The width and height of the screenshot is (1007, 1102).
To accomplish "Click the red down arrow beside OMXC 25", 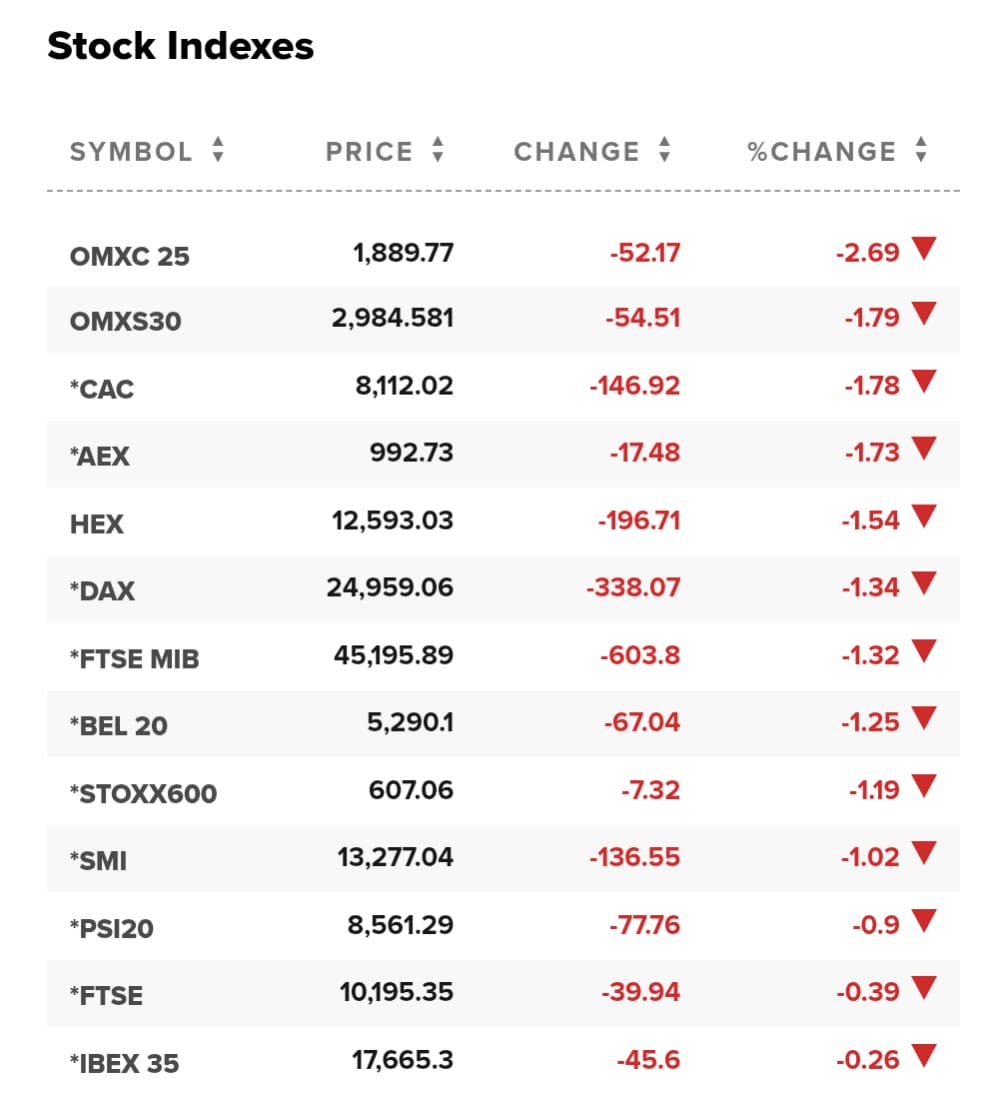I will 924,248.
